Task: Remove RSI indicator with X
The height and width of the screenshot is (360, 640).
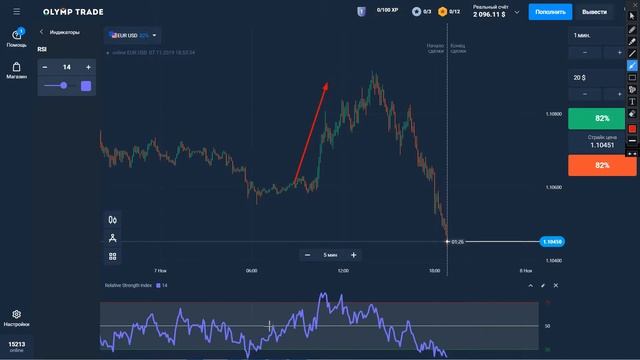Action: pyautogui.click(x=556, y=286)
